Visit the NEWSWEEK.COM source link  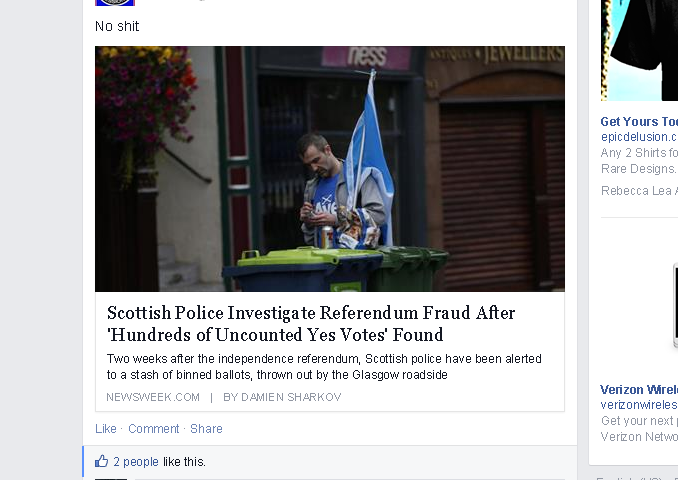click(x=153, y=397)
